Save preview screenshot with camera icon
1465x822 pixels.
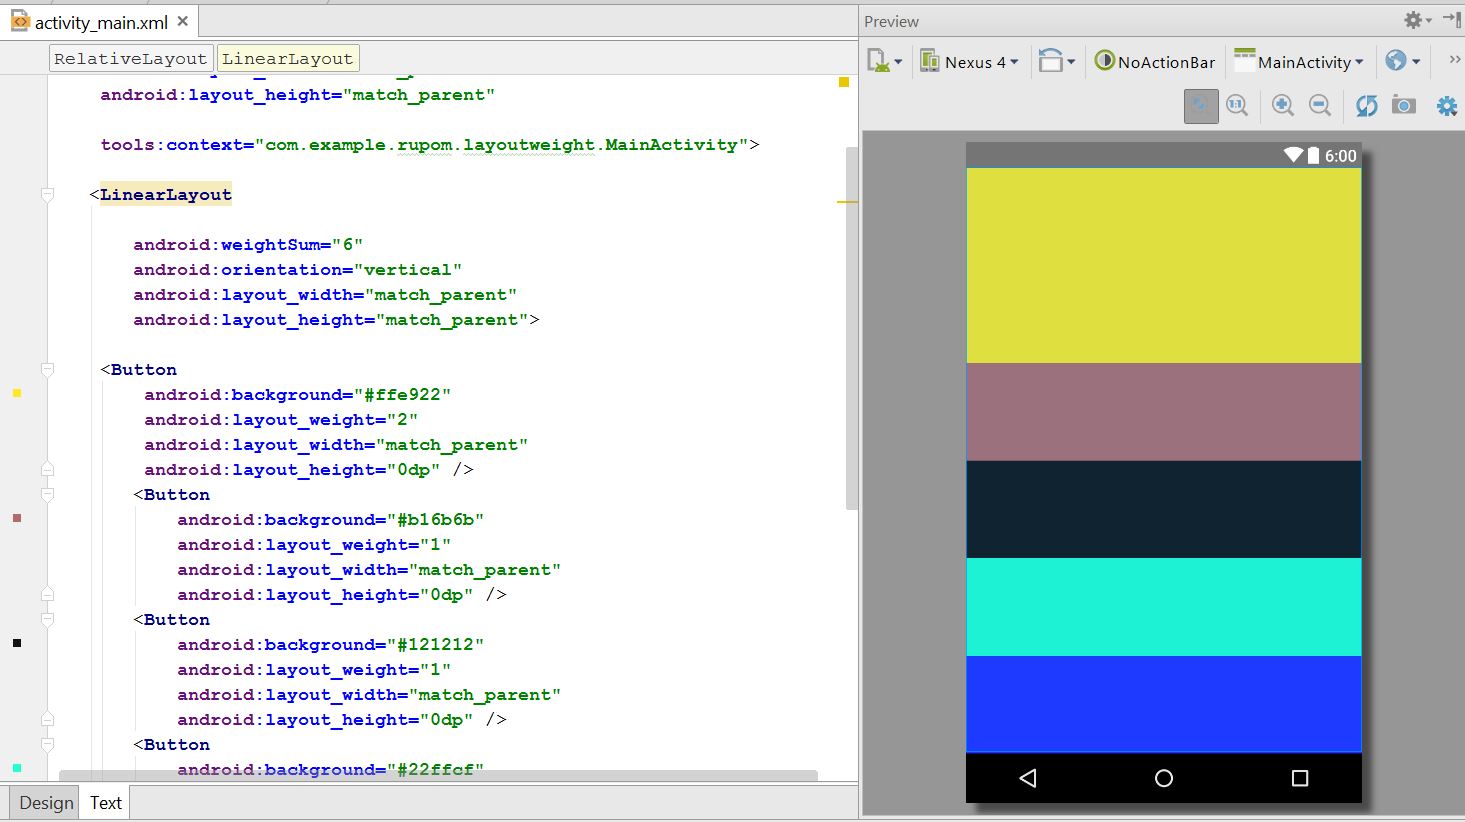[1404, 106]
